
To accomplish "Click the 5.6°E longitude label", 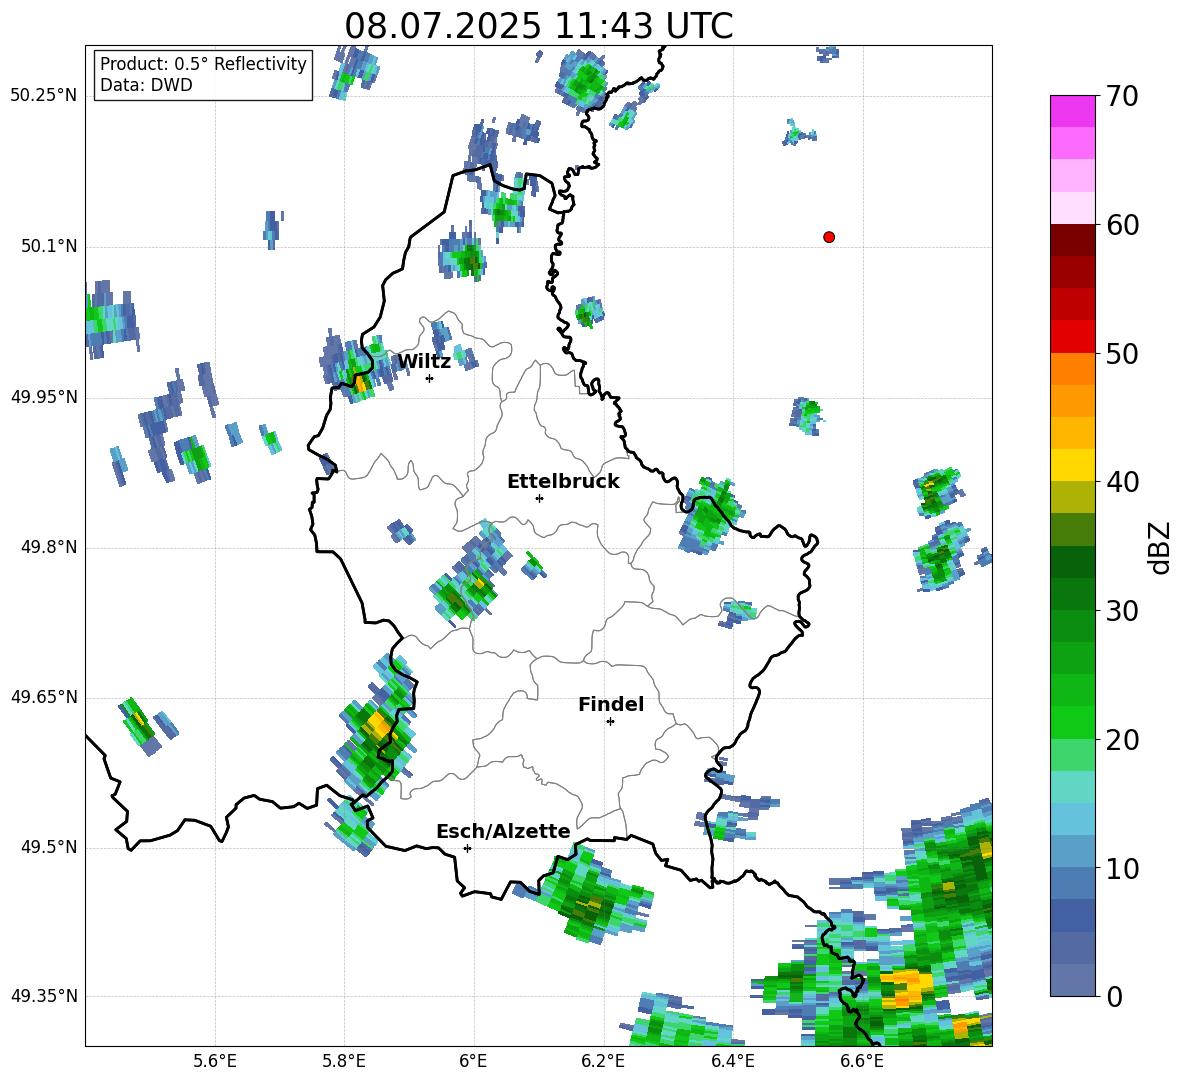I will tap(215, 1062).
